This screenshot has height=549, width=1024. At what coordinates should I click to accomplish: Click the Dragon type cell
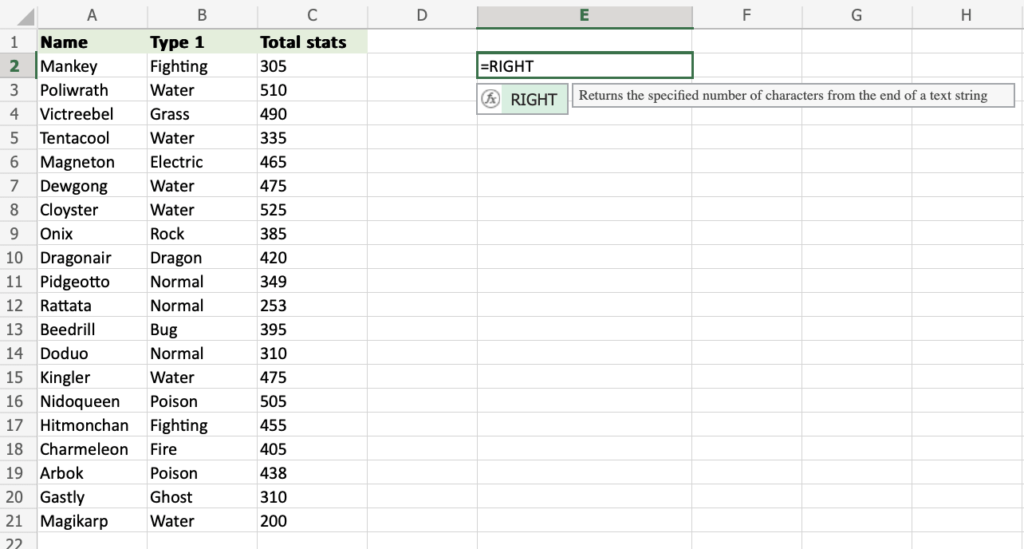pyautogui.click(x=202, y=258)
